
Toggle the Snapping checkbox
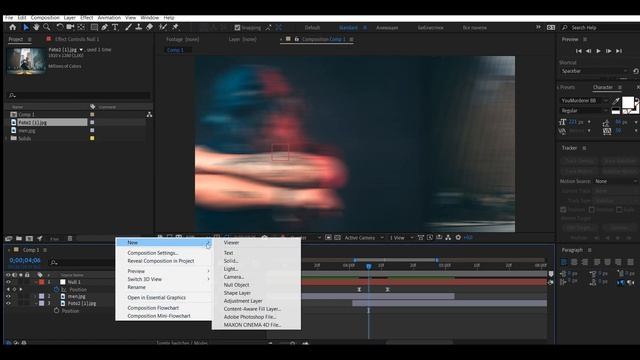point(237,28)
